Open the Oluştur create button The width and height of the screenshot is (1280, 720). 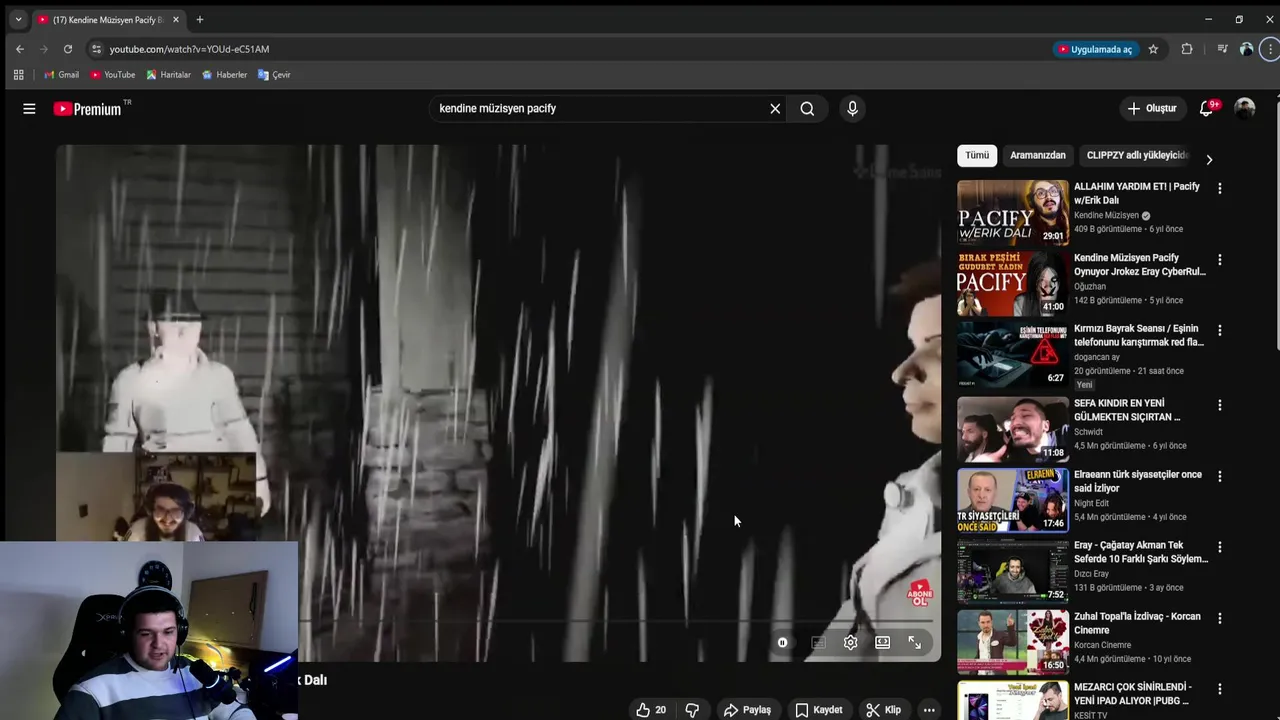coord(1152,108)
